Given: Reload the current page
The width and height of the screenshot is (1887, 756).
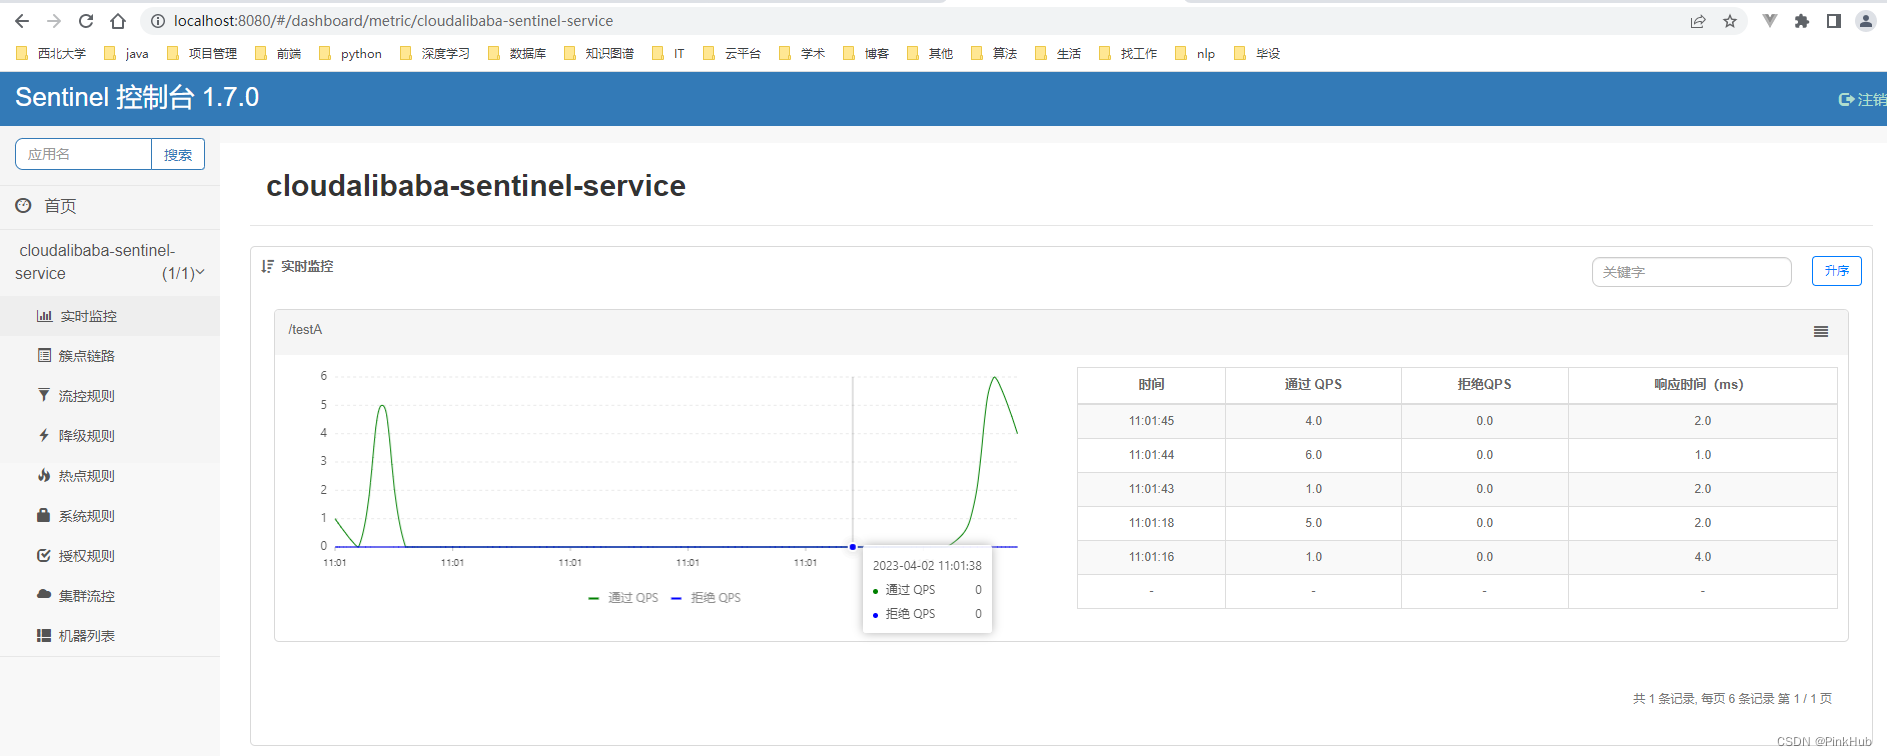Looking at the screenshot, I should 86,21.
